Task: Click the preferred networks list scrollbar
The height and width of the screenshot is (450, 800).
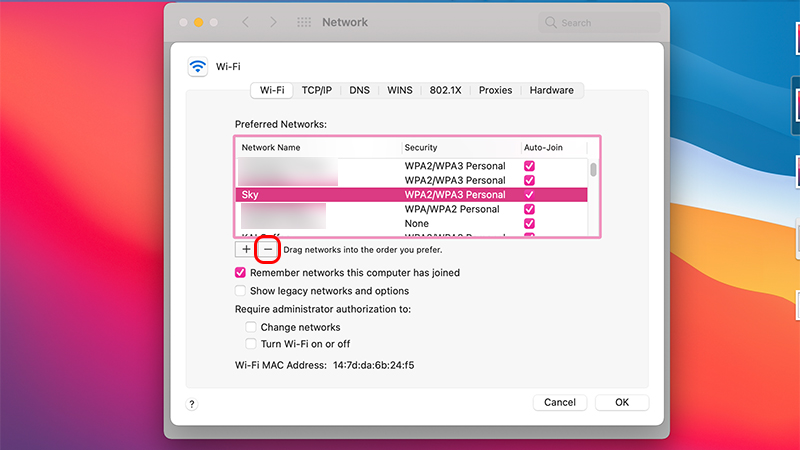Action: click(593, 169)
